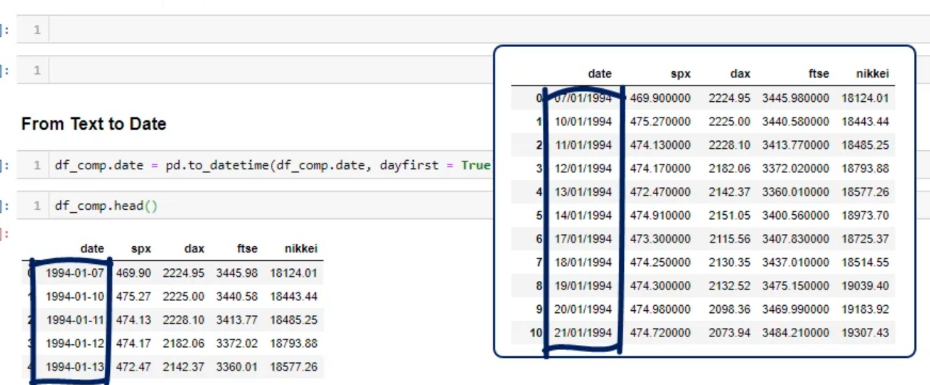Viewport: 930px width, 385px height.
Task: Click the first empty code cell
Action: [x=473, y=30]
